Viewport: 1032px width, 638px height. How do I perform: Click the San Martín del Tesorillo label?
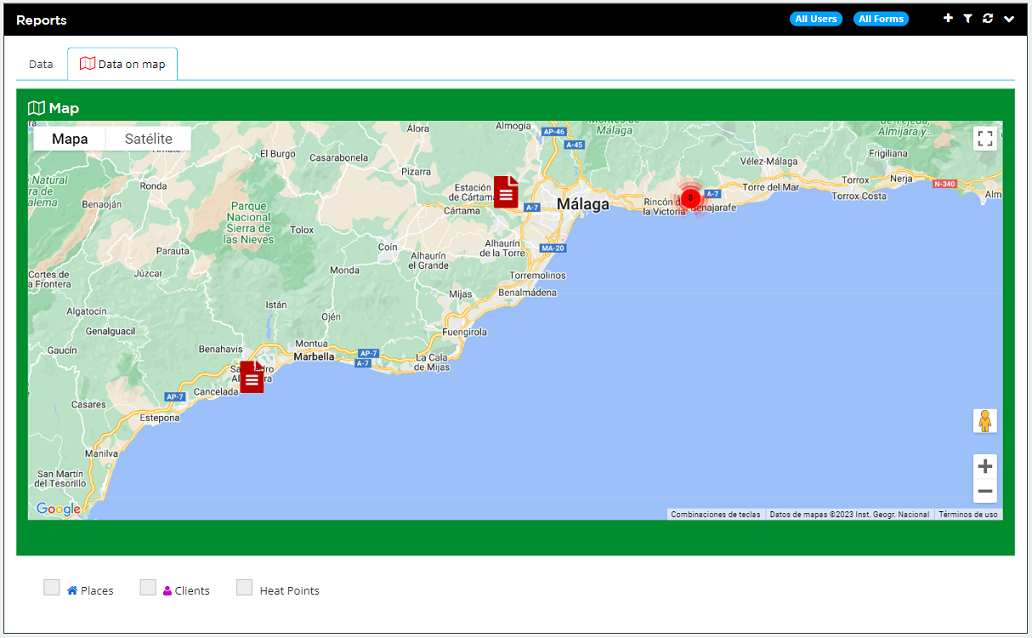click(x=60, y=479)
